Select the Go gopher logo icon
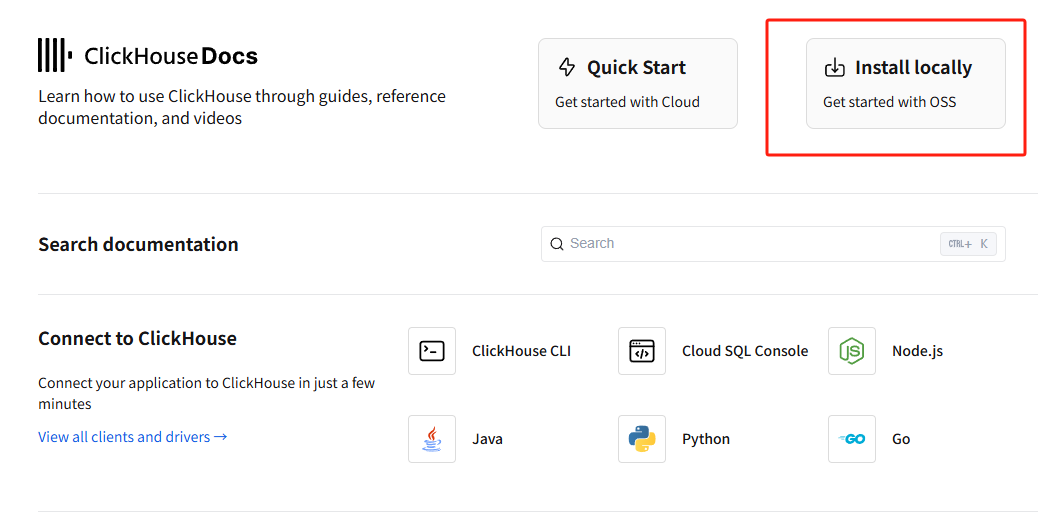This screenshot has height=512, width=1056. [x=852, y=439]
